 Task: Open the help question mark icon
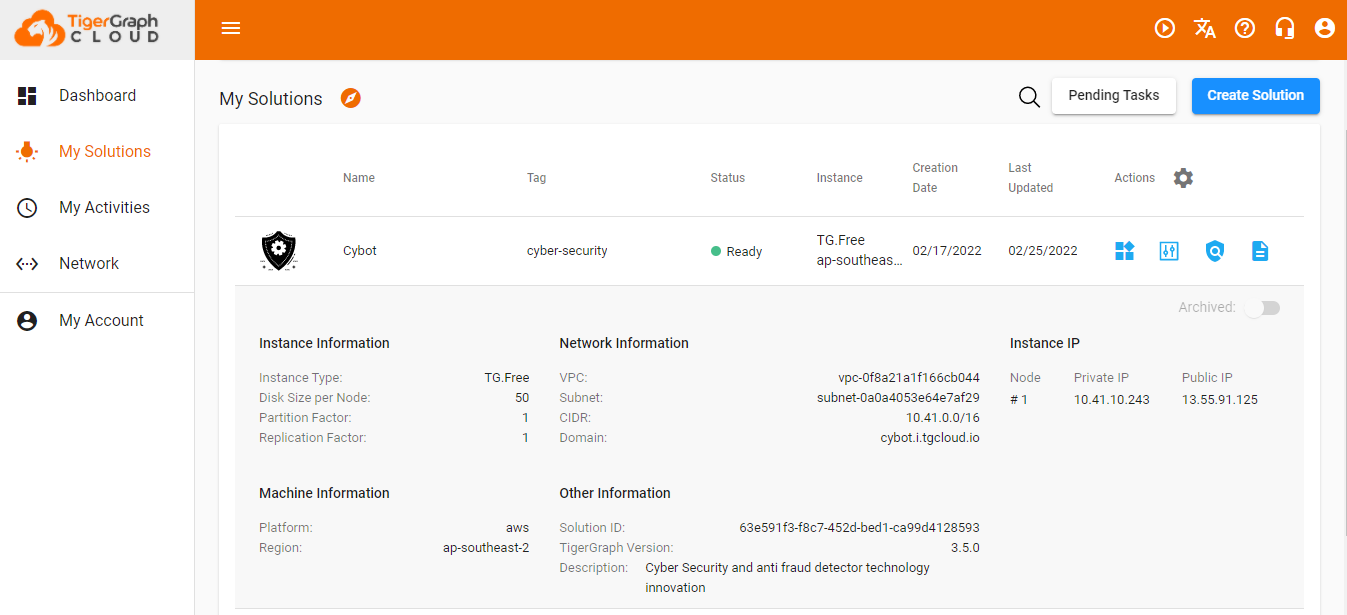click(x=1245, y=28)
